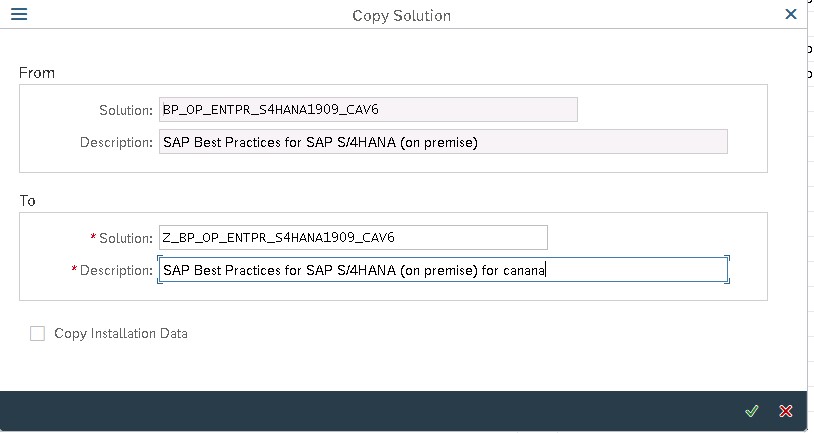Click the To group heading
This screenshot has height=433, width=814.
click(28, 200)
